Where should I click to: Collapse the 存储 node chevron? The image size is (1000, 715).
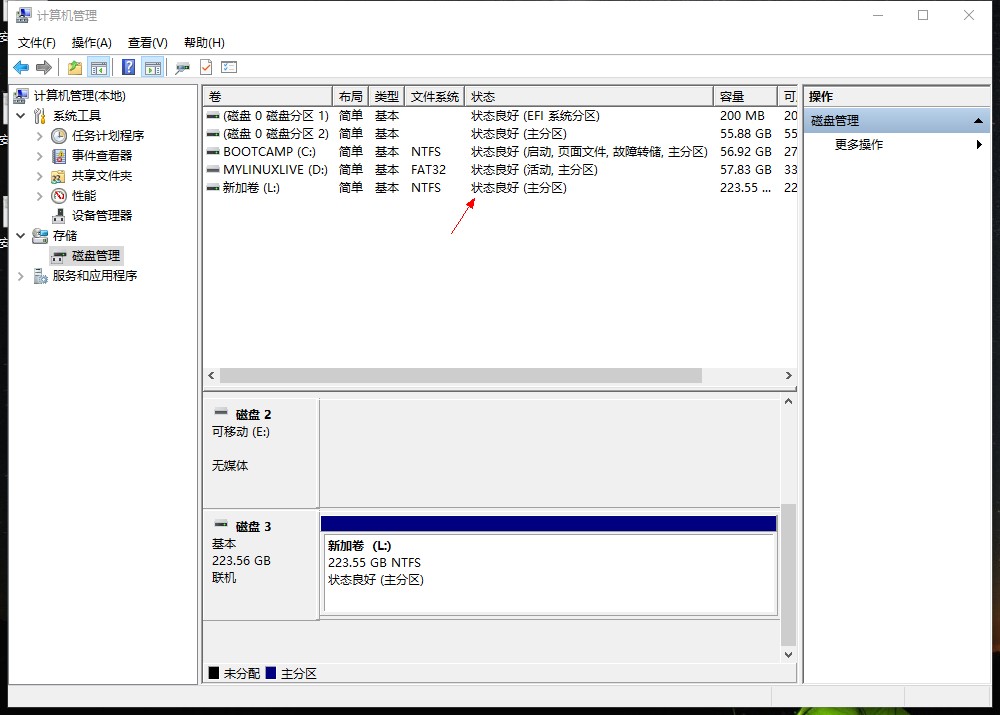(21, 236)
